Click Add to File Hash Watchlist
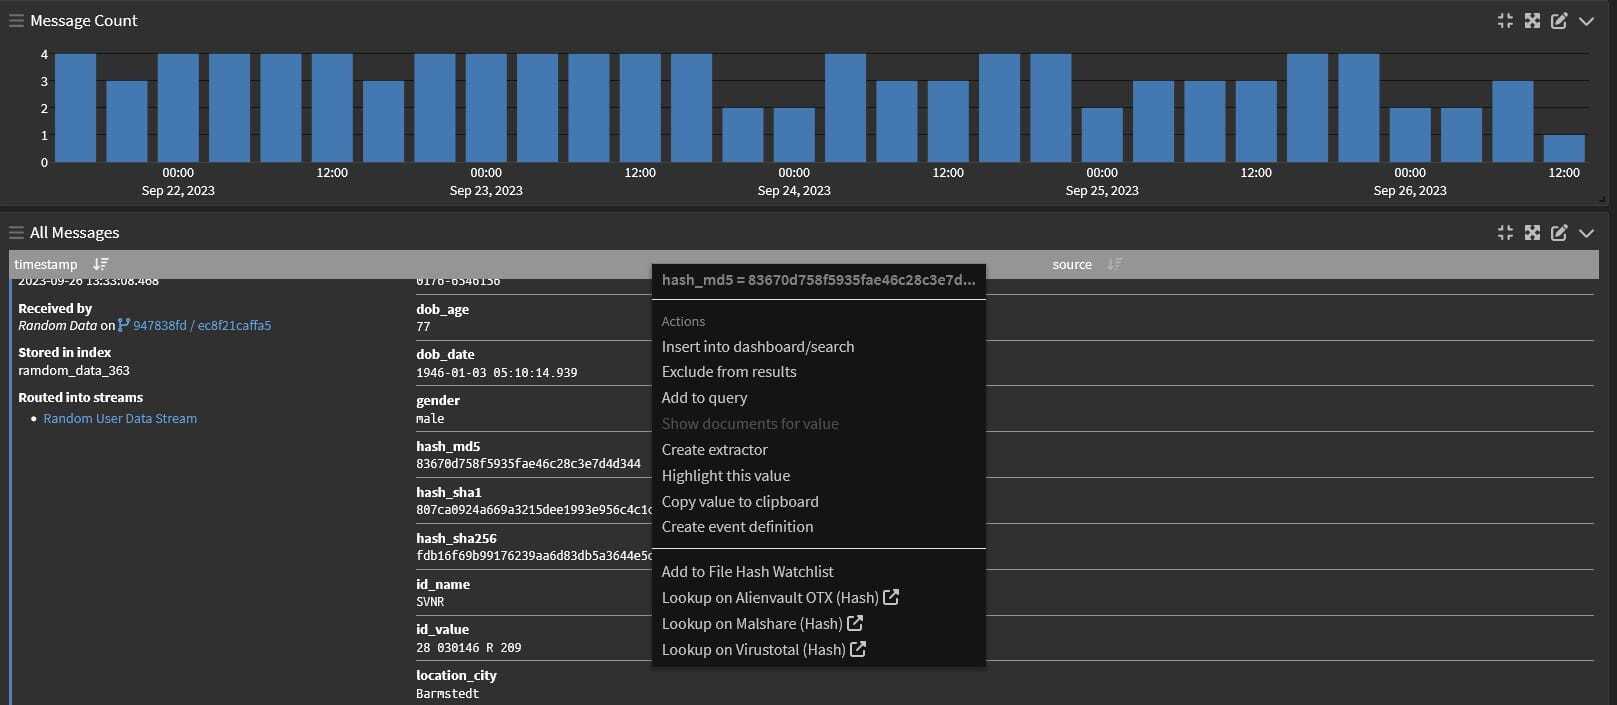1617x705 pixels. click(747, 572)
